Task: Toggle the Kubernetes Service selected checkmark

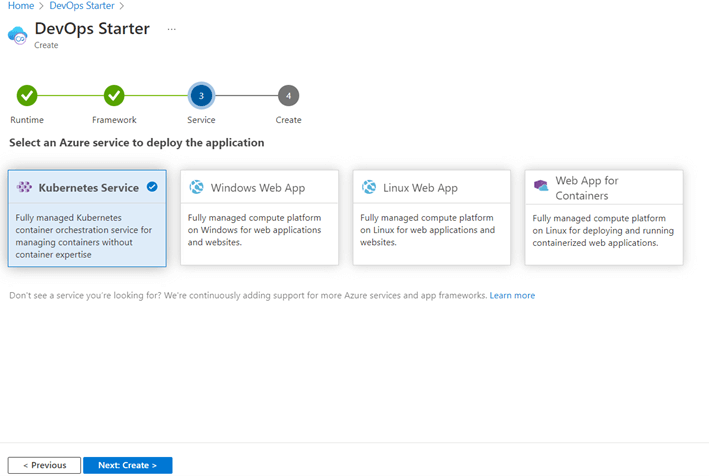Action: [152, 186]
